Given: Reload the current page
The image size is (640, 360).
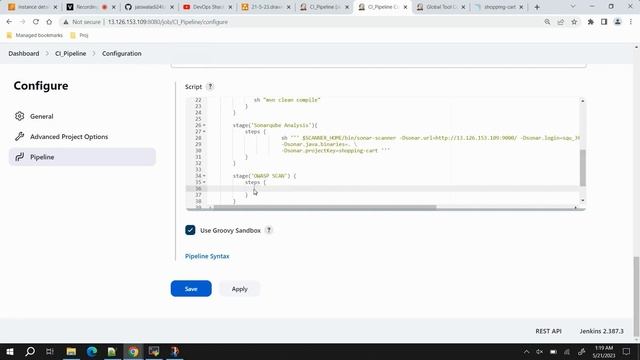Looking at the screenshot, I should [36, 22].
